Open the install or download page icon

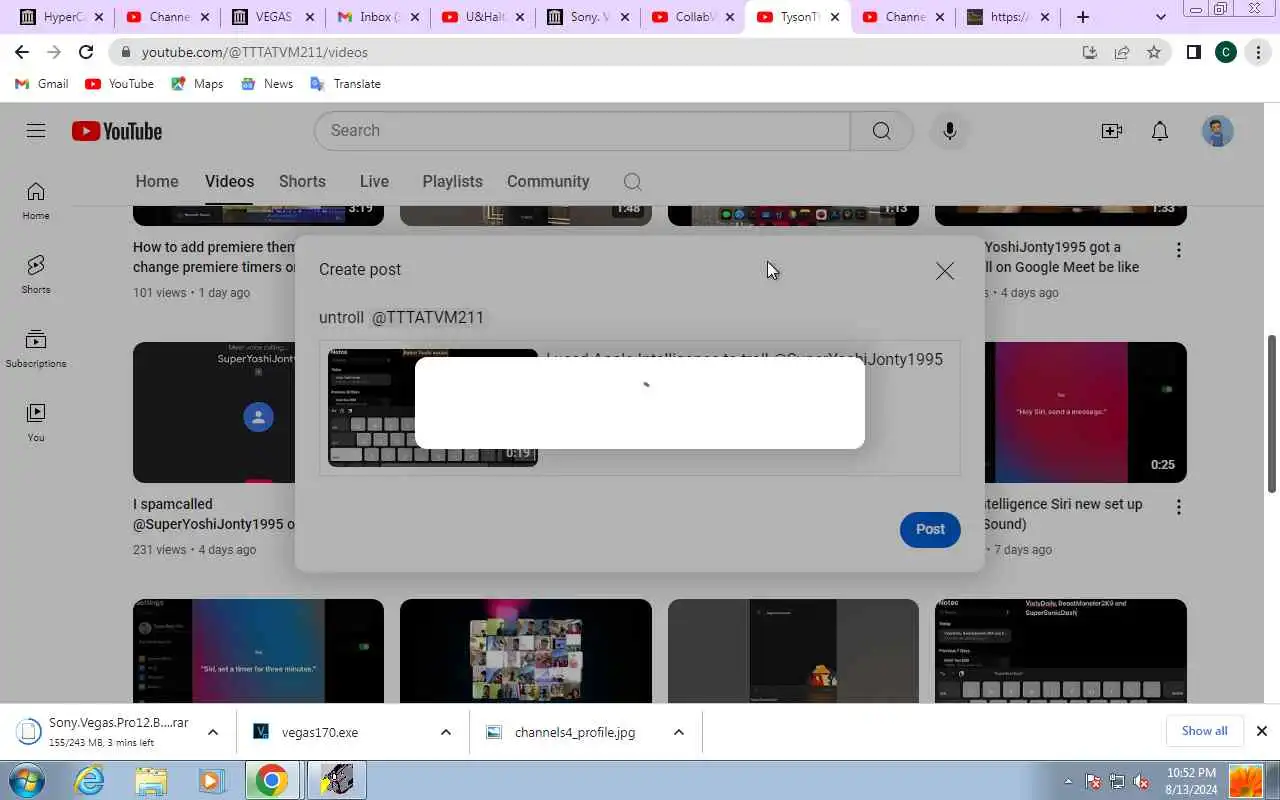1090,52
